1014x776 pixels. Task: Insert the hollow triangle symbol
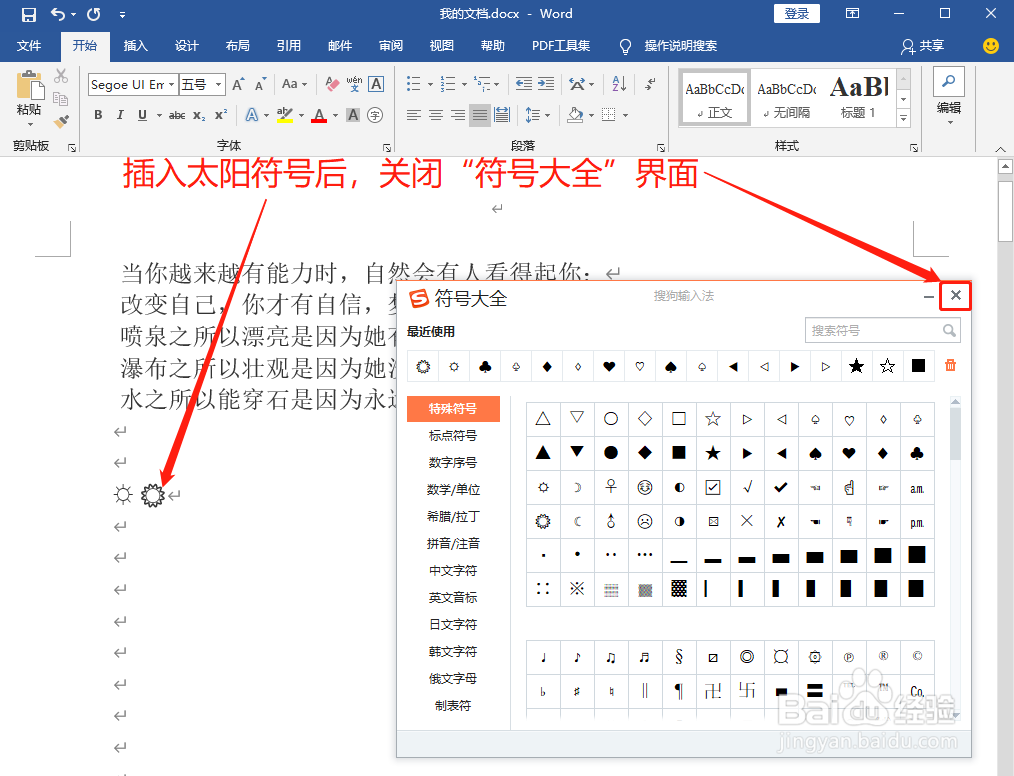click(x=543, y=418)
